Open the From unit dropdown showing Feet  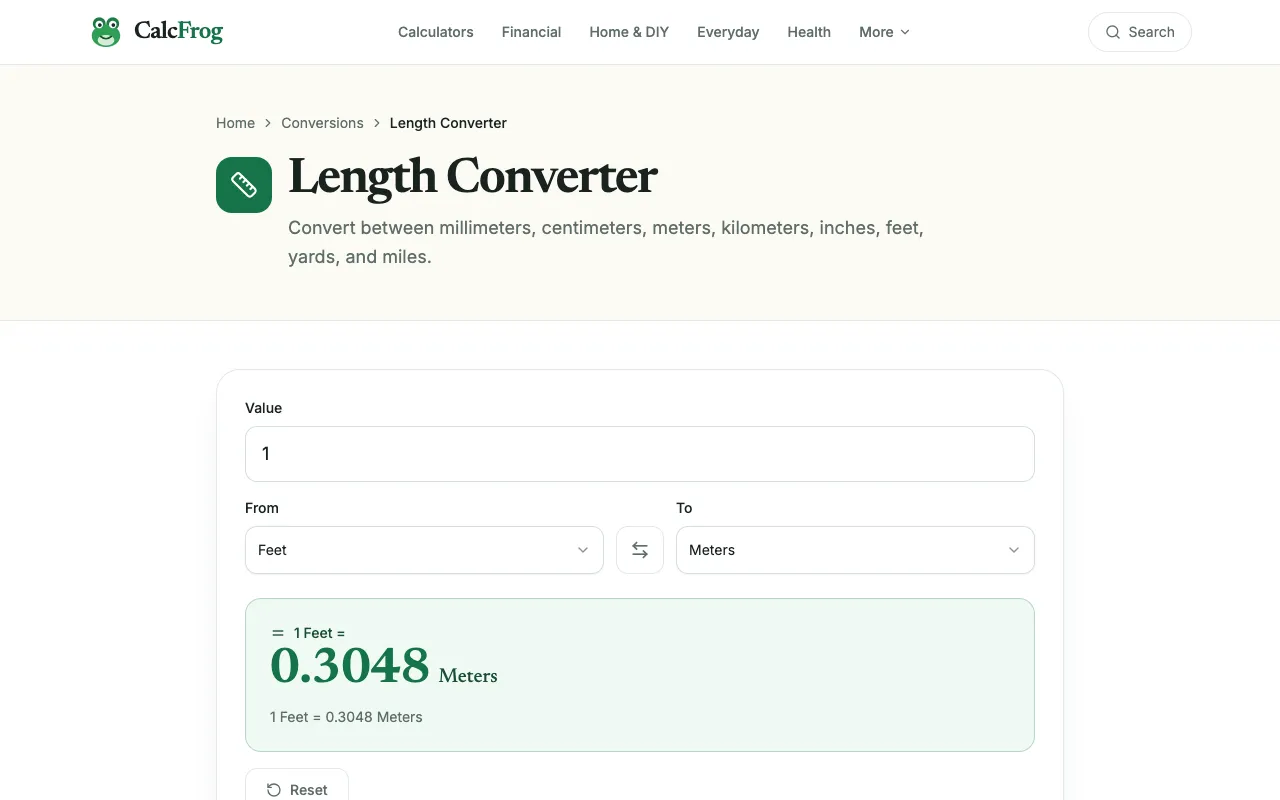[x=424, y=550]
